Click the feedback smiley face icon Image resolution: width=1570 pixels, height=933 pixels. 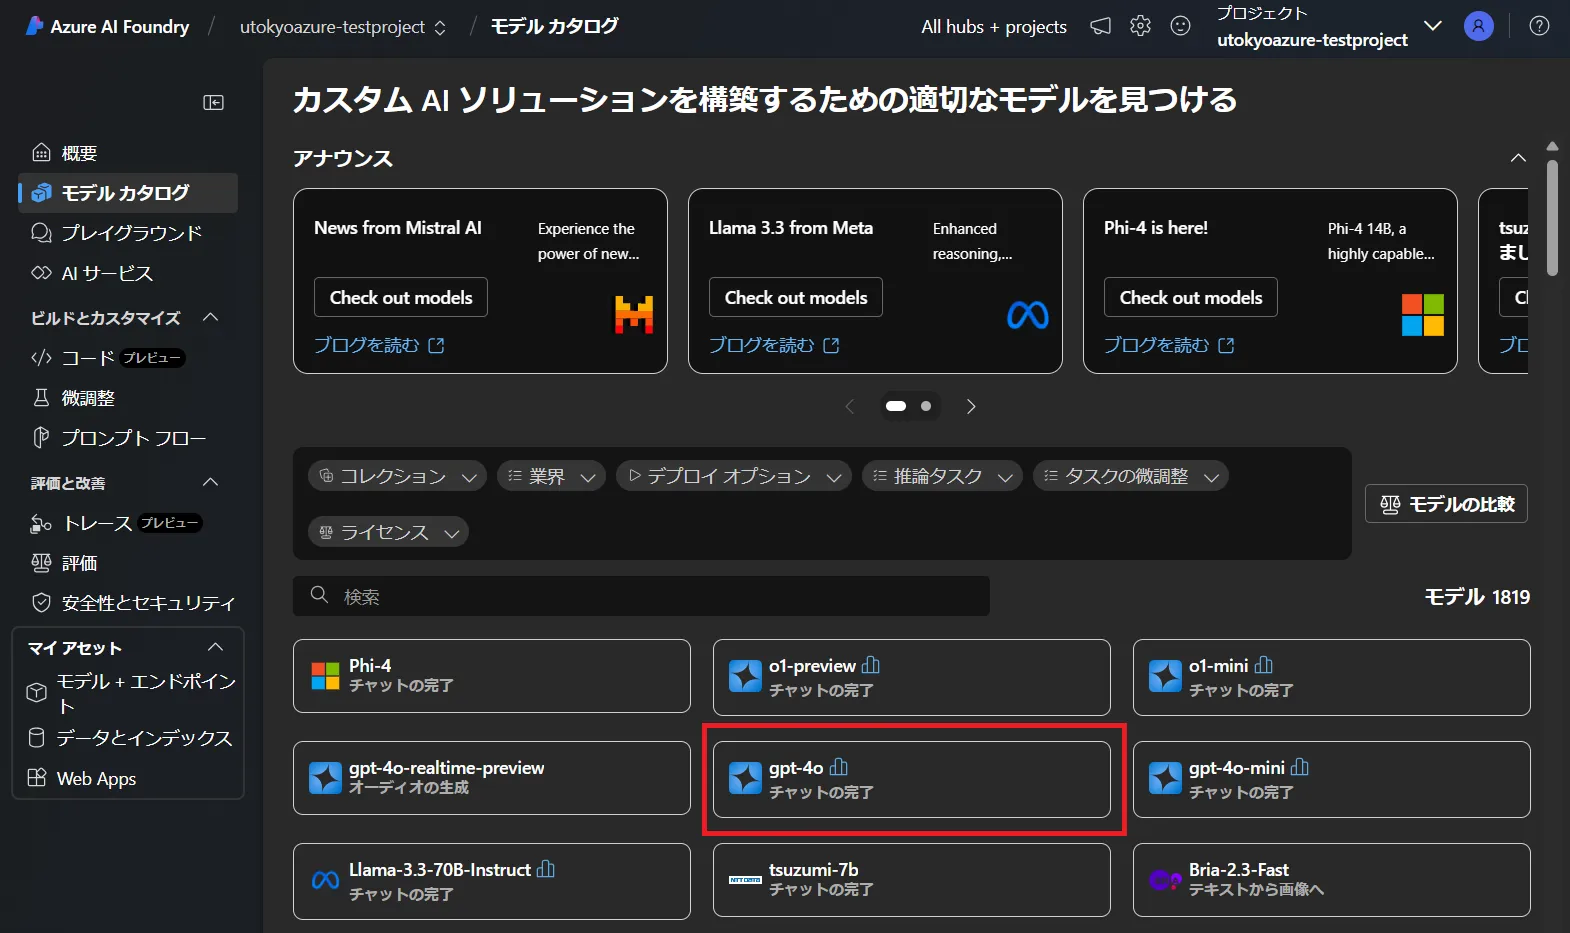[1180, 26]
